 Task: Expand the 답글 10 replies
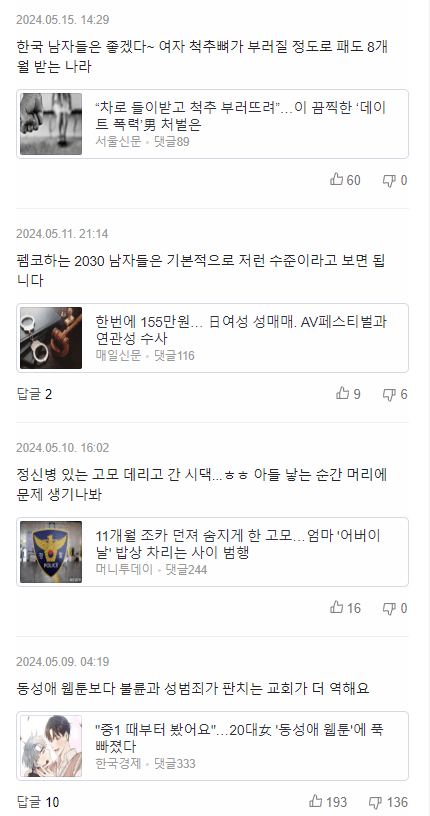[38, 802]
